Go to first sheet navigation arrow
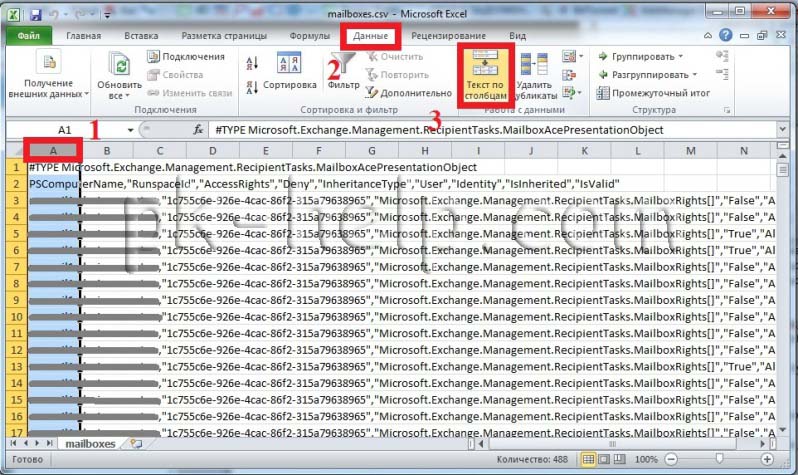 tap(14, 443)
